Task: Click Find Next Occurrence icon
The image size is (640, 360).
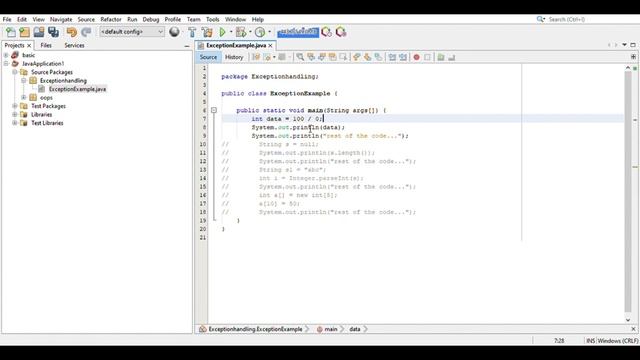Action: 322,57
